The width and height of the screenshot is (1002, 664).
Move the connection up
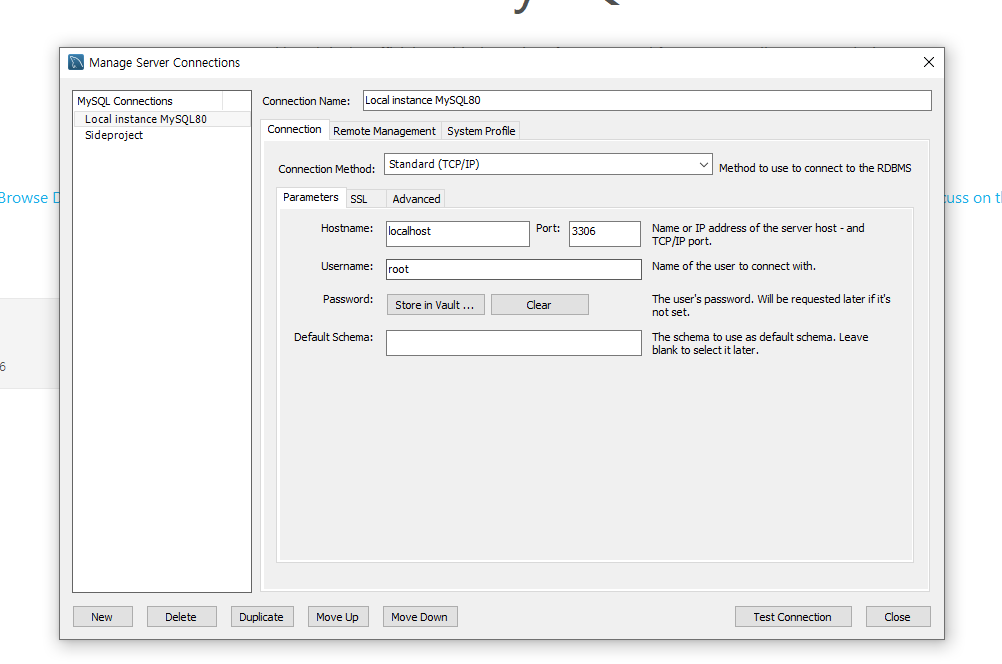point(337,617)
